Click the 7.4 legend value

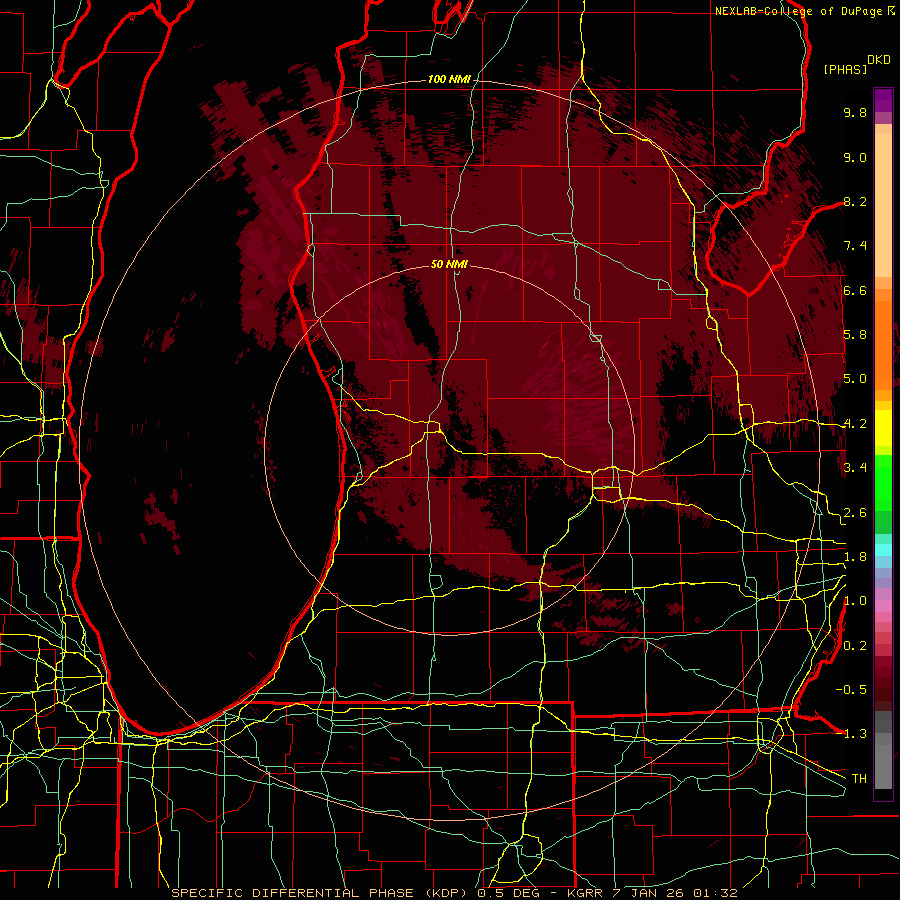[x=855, y=246]
